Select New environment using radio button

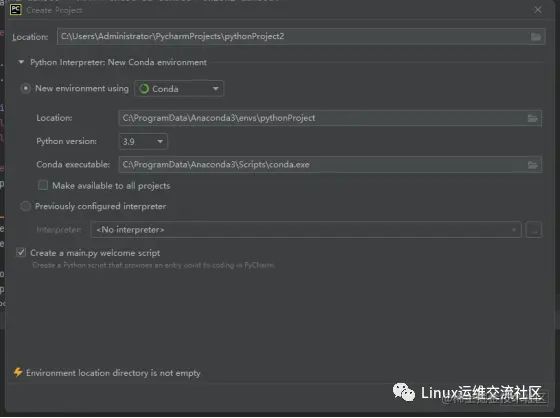pos(26,88)
